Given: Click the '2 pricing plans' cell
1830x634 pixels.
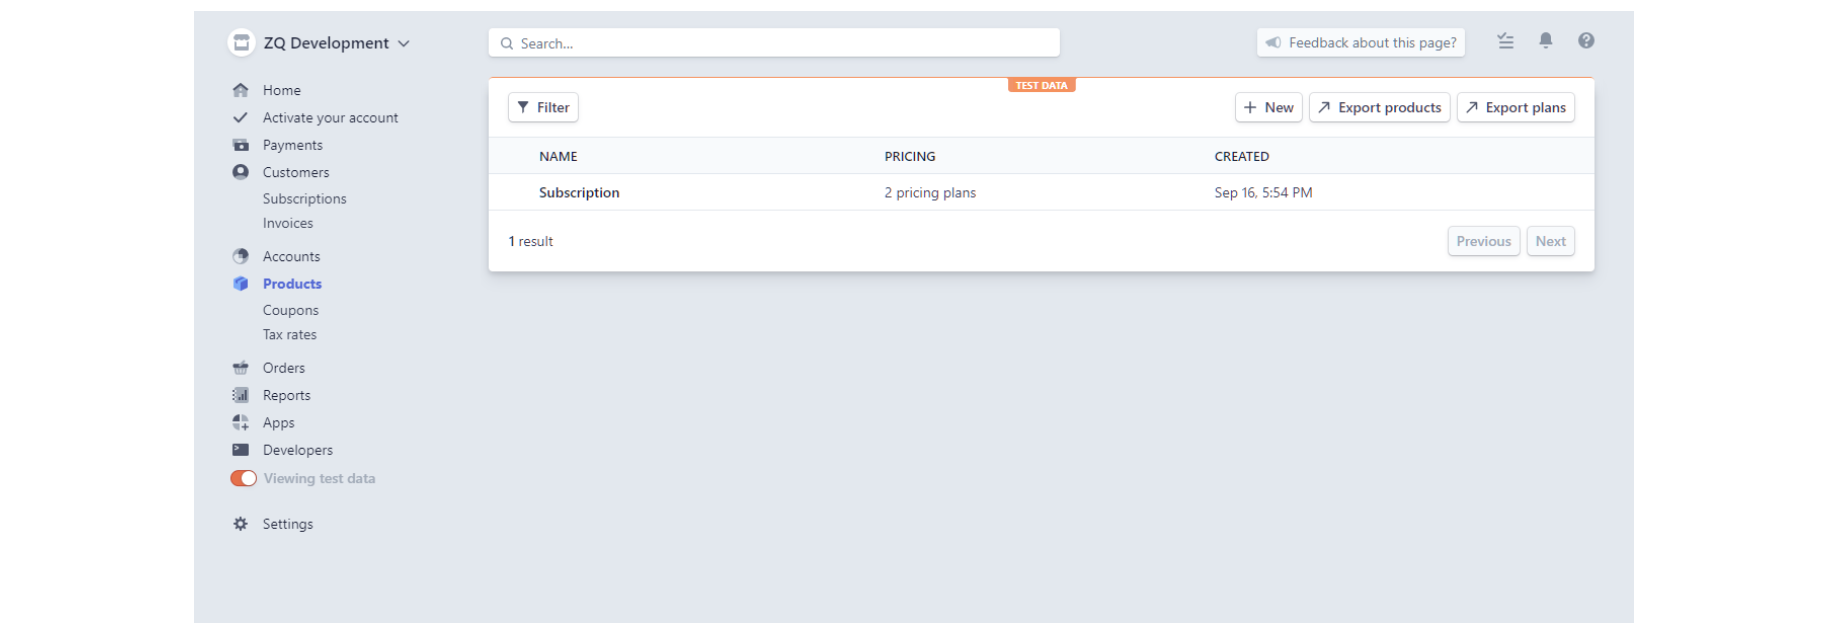Looking at the screenshot, I should [x=929, y=193].
